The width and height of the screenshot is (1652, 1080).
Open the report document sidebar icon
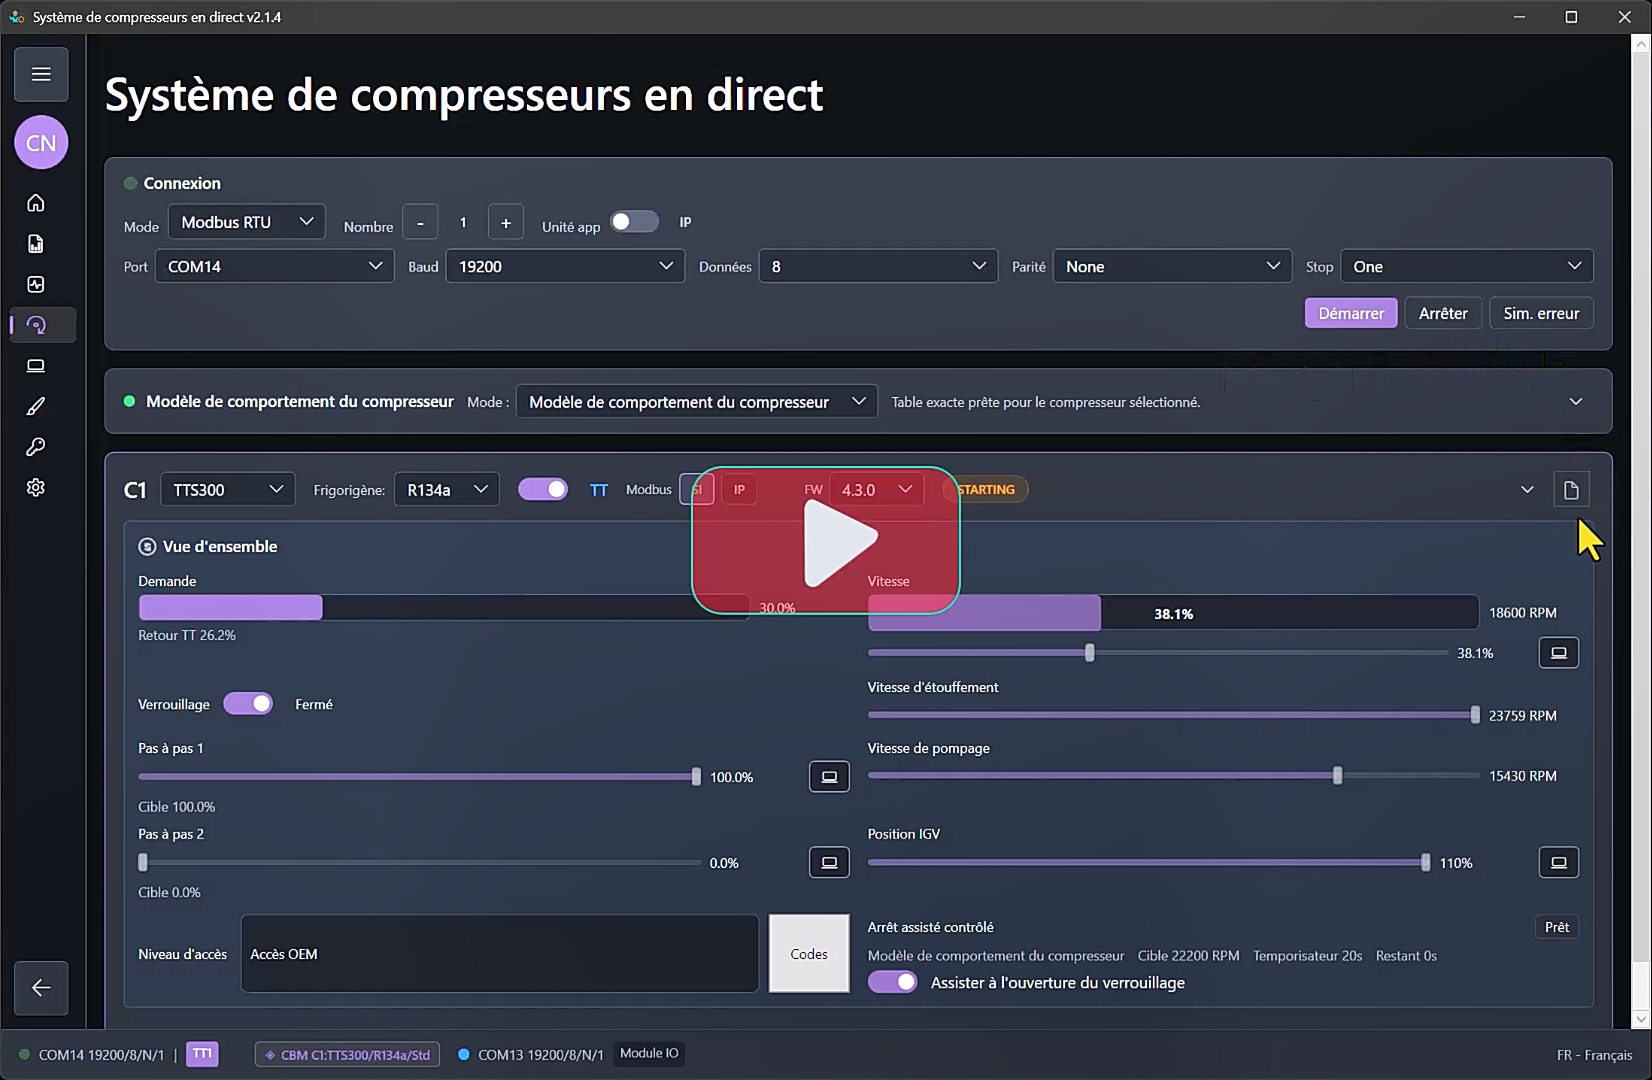(x=36, y=244)
